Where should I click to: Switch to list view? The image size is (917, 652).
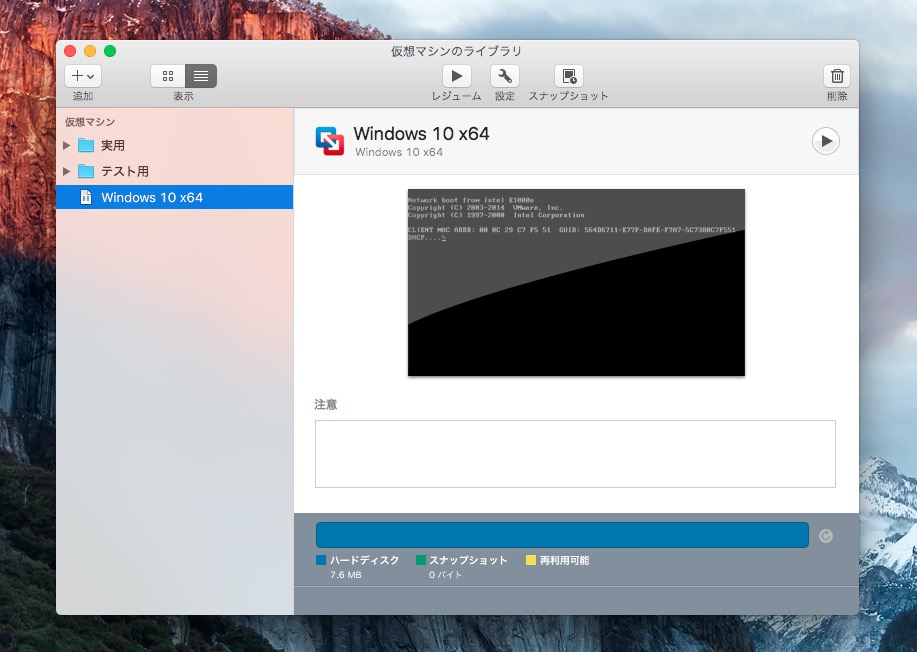(x=200, y=76)
